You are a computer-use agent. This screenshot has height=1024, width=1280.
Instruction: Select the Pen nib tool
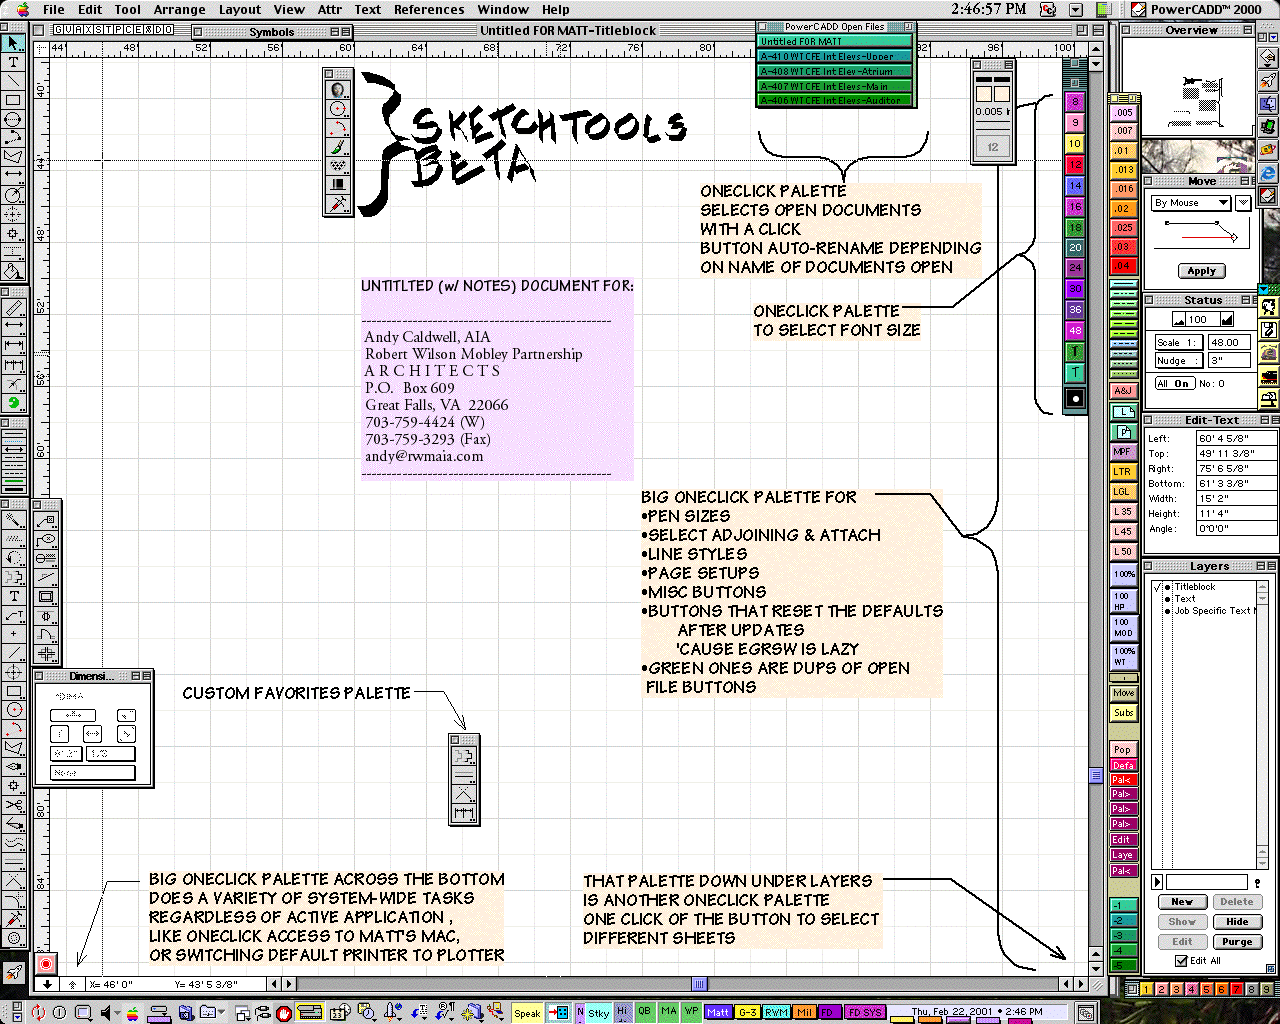point(14,767)
